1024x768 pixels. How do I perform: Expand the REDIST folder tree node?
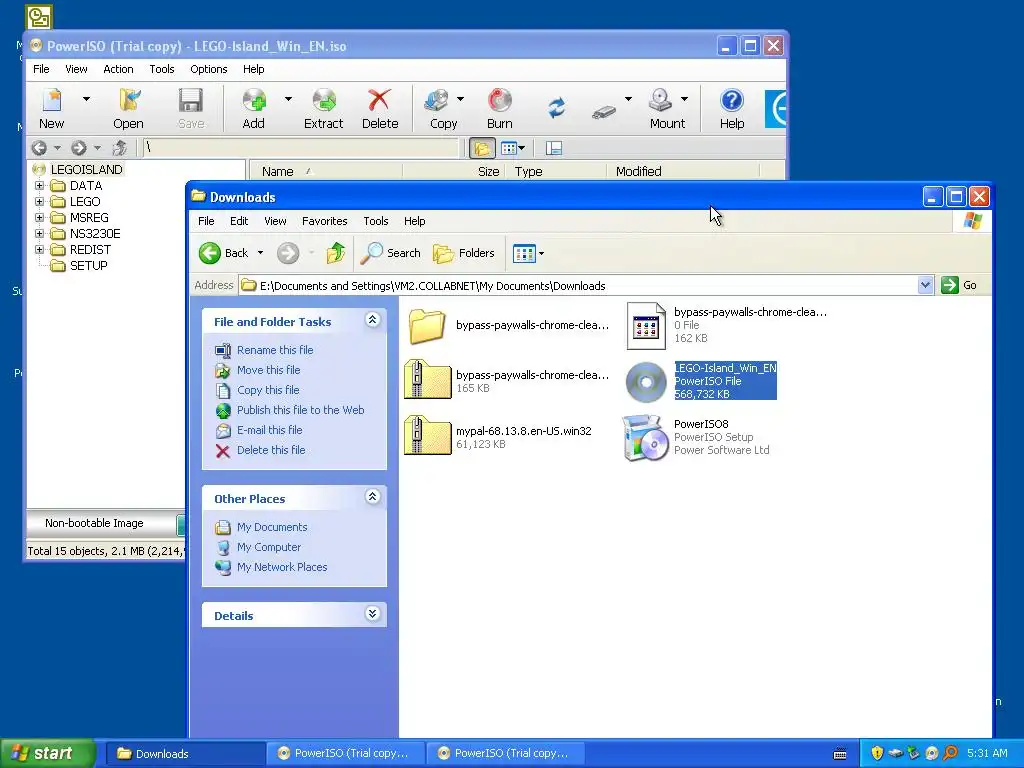39,249
